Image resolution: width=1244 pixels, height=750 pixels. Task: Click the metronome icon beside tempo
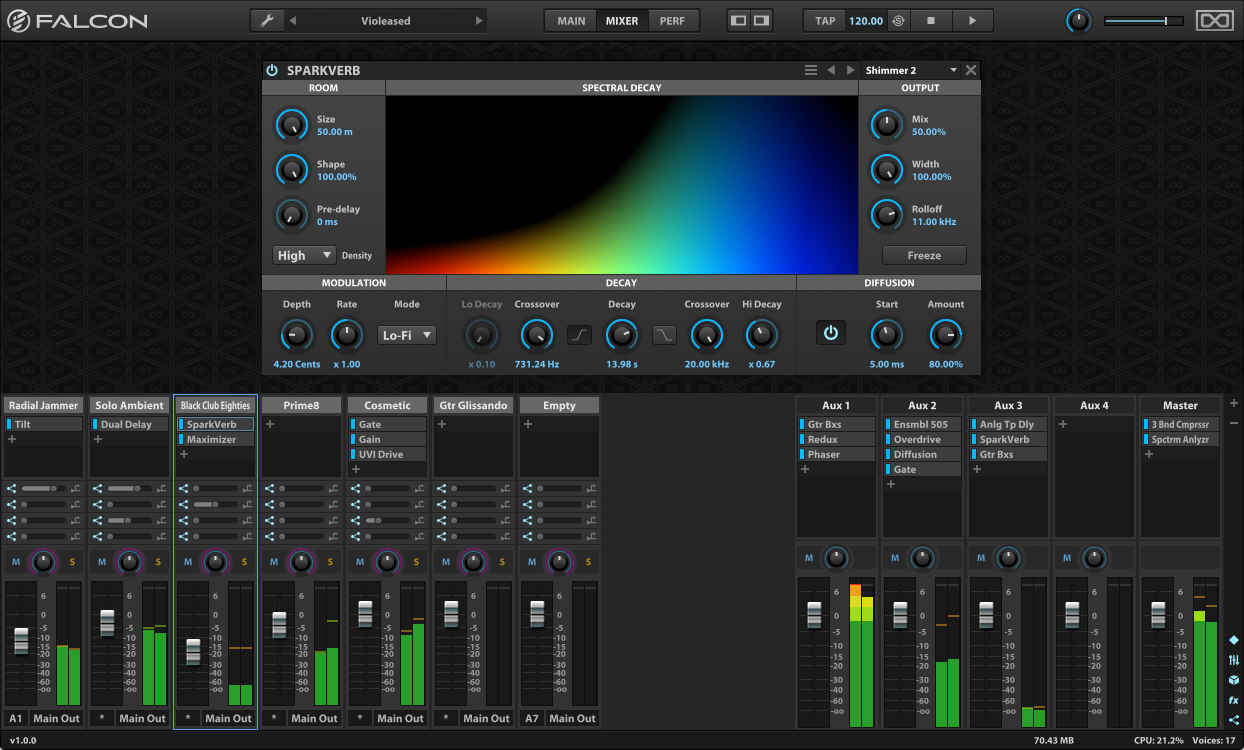[x=898, y=21]
